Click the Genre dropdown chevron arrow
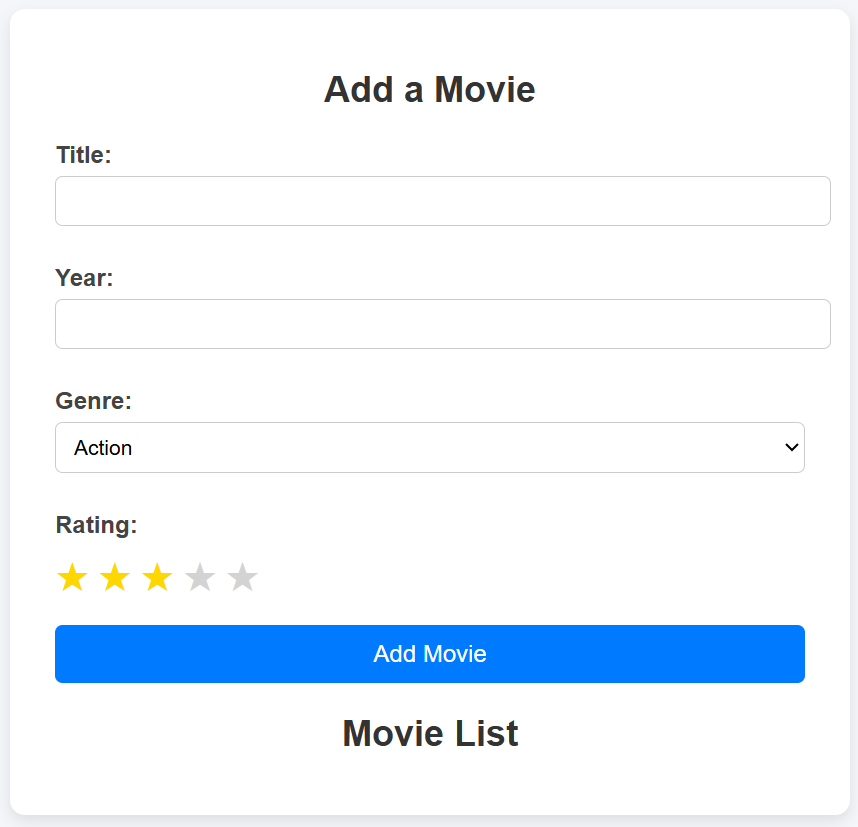858x827 pixels. point(792,447)
